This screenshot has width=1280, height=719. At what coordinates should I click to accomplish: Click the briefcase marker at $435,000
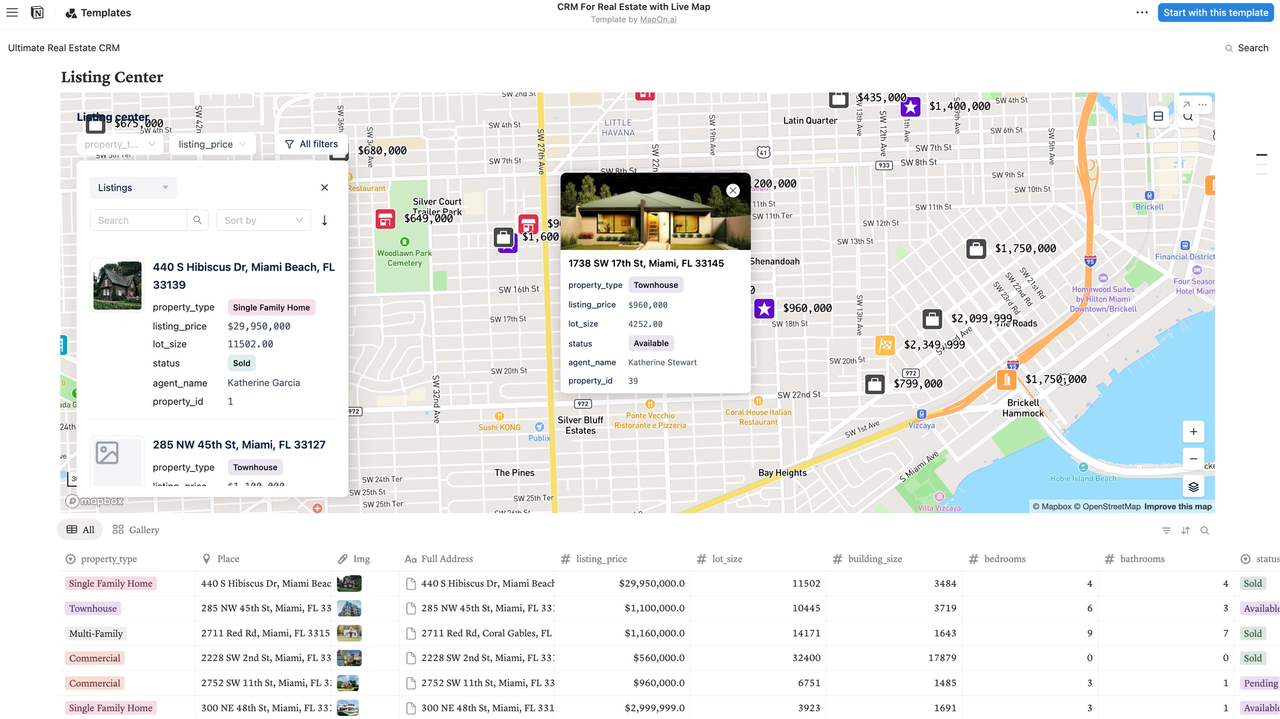click(839, 99)
